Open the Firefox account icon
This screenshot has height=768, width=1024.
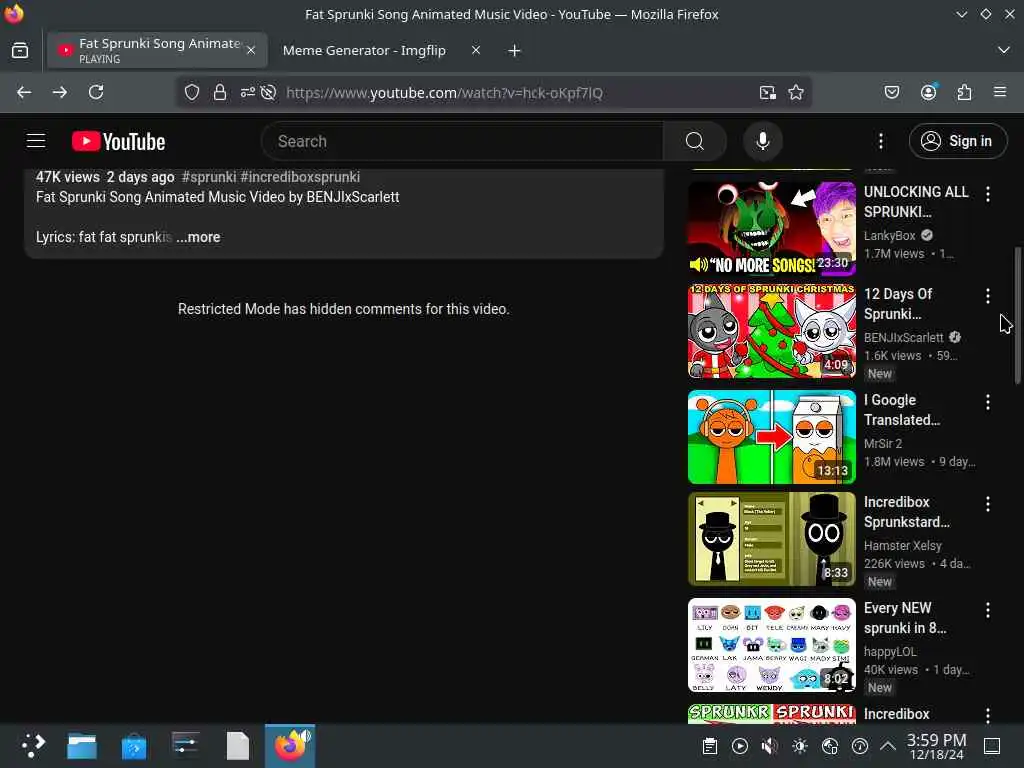tap(928, 92)
